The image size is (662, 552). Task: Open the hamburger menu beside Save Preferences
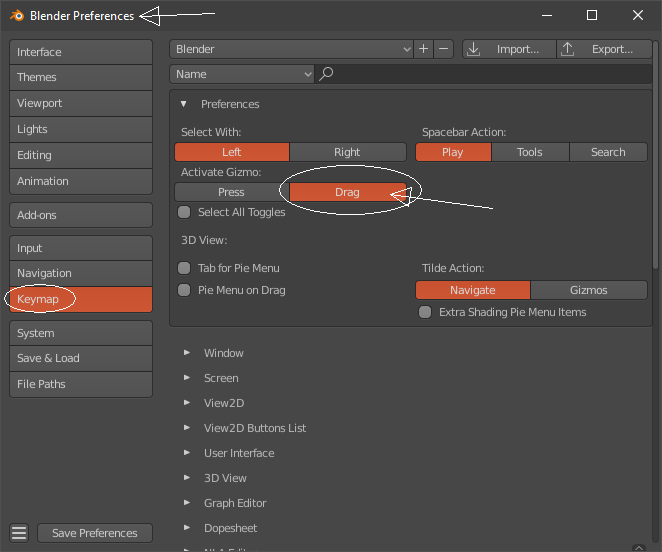click(19, 533)
